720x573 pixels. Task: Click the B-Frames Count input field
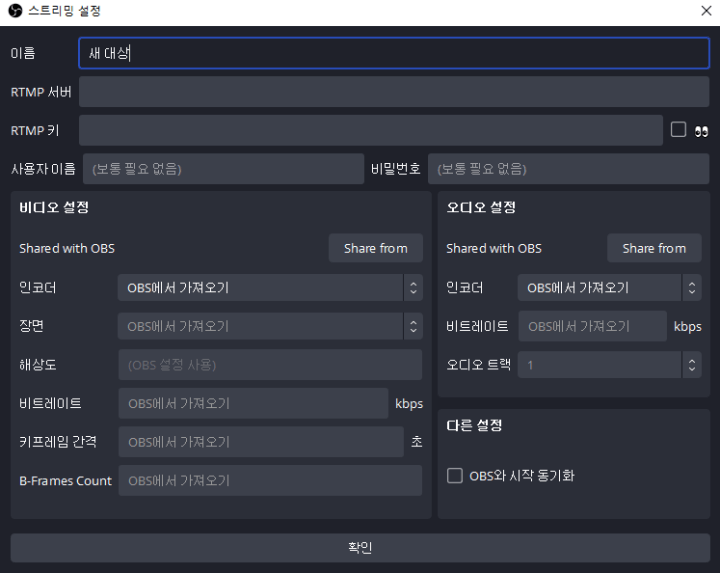[x=270, y=480]
